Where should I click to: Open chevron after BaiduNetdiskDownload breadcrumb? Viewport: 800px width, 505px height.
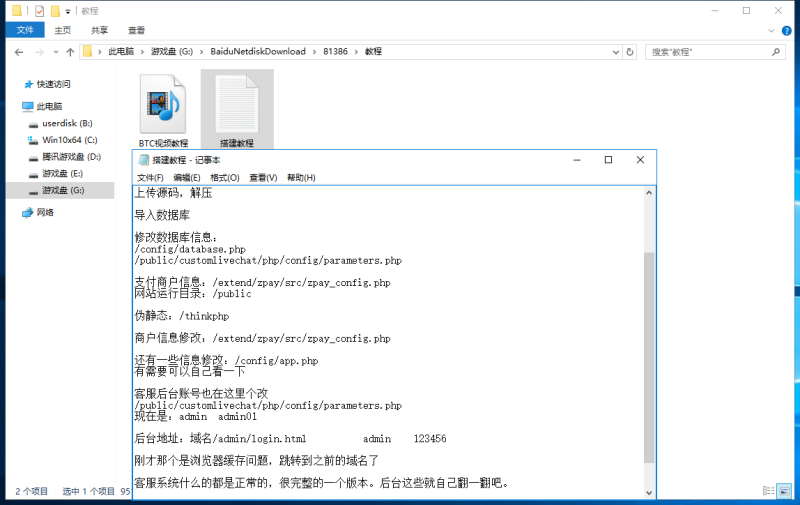pyautogui.click(x=314, y=52)
